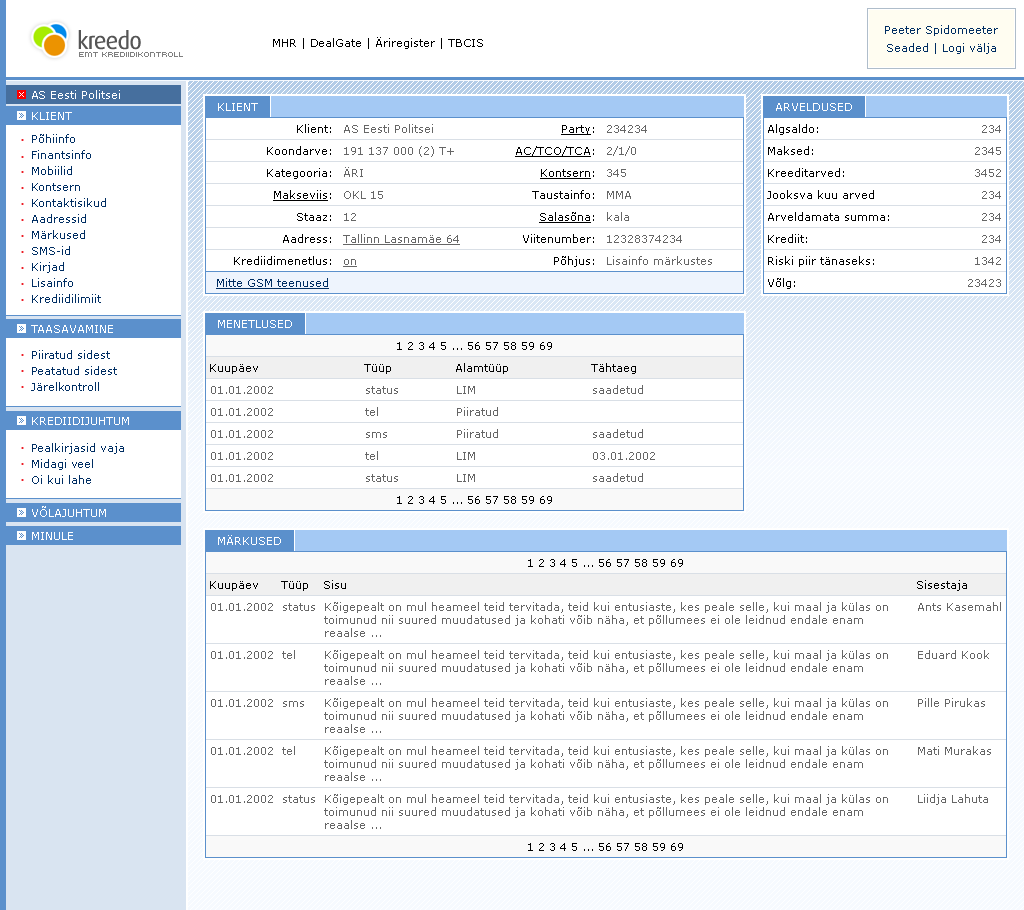Open the TBCIS top menu link

click(466, 43)
